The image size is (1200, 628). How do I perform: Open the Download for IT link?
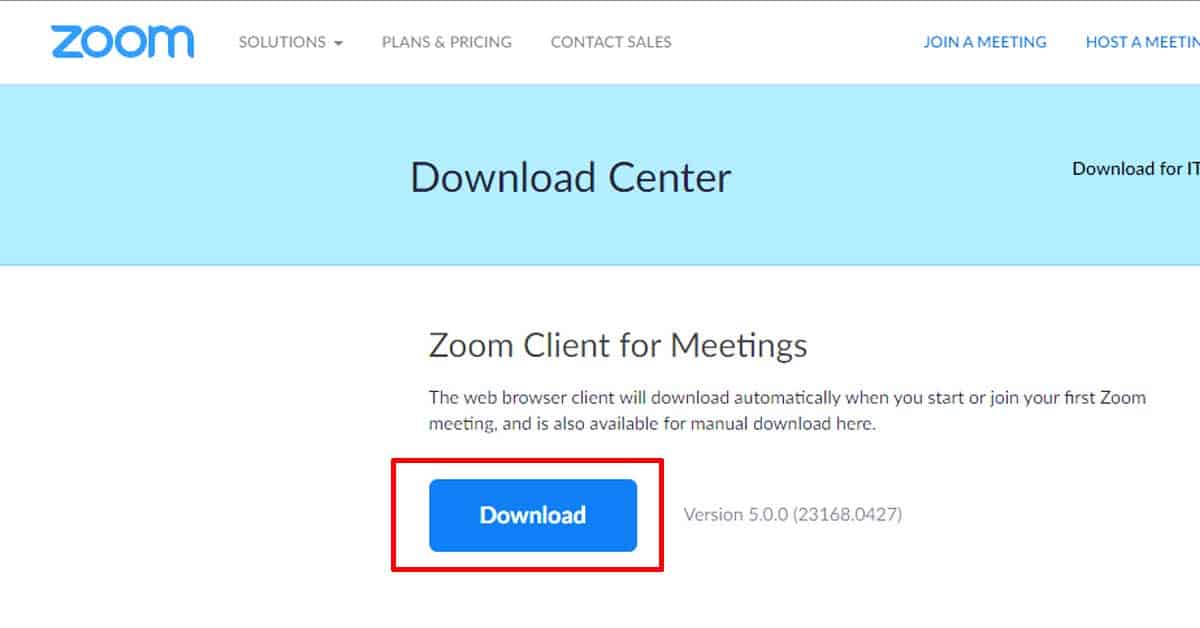point(1136,169)
